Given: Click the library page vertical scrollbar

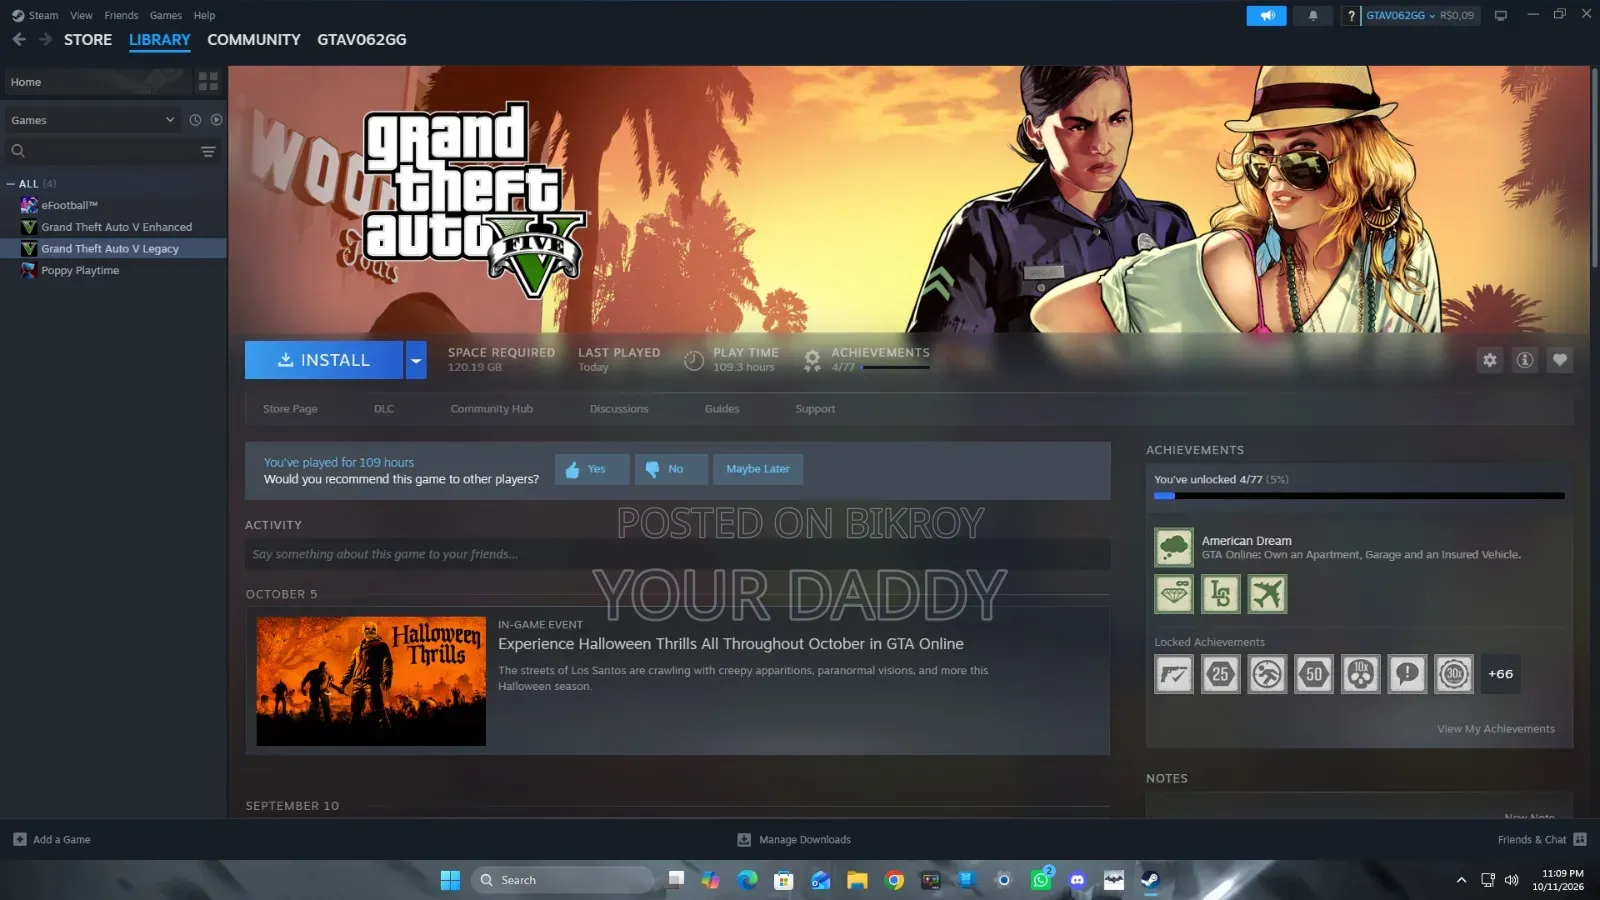Looking at the screenshot, I should point(1595,168).
